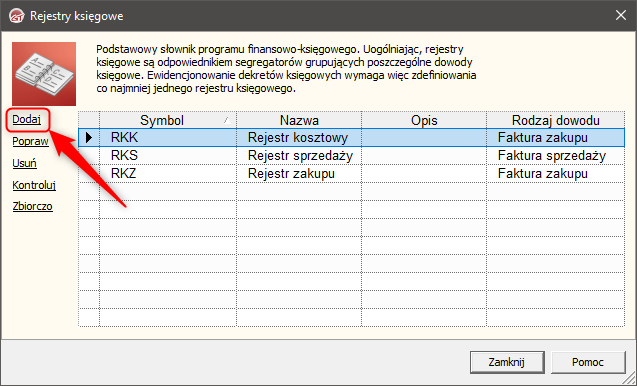Click the Nazwa column header
Image resolution: width=637 pixels, height=386 pixels.
click(x=299, y=120)
